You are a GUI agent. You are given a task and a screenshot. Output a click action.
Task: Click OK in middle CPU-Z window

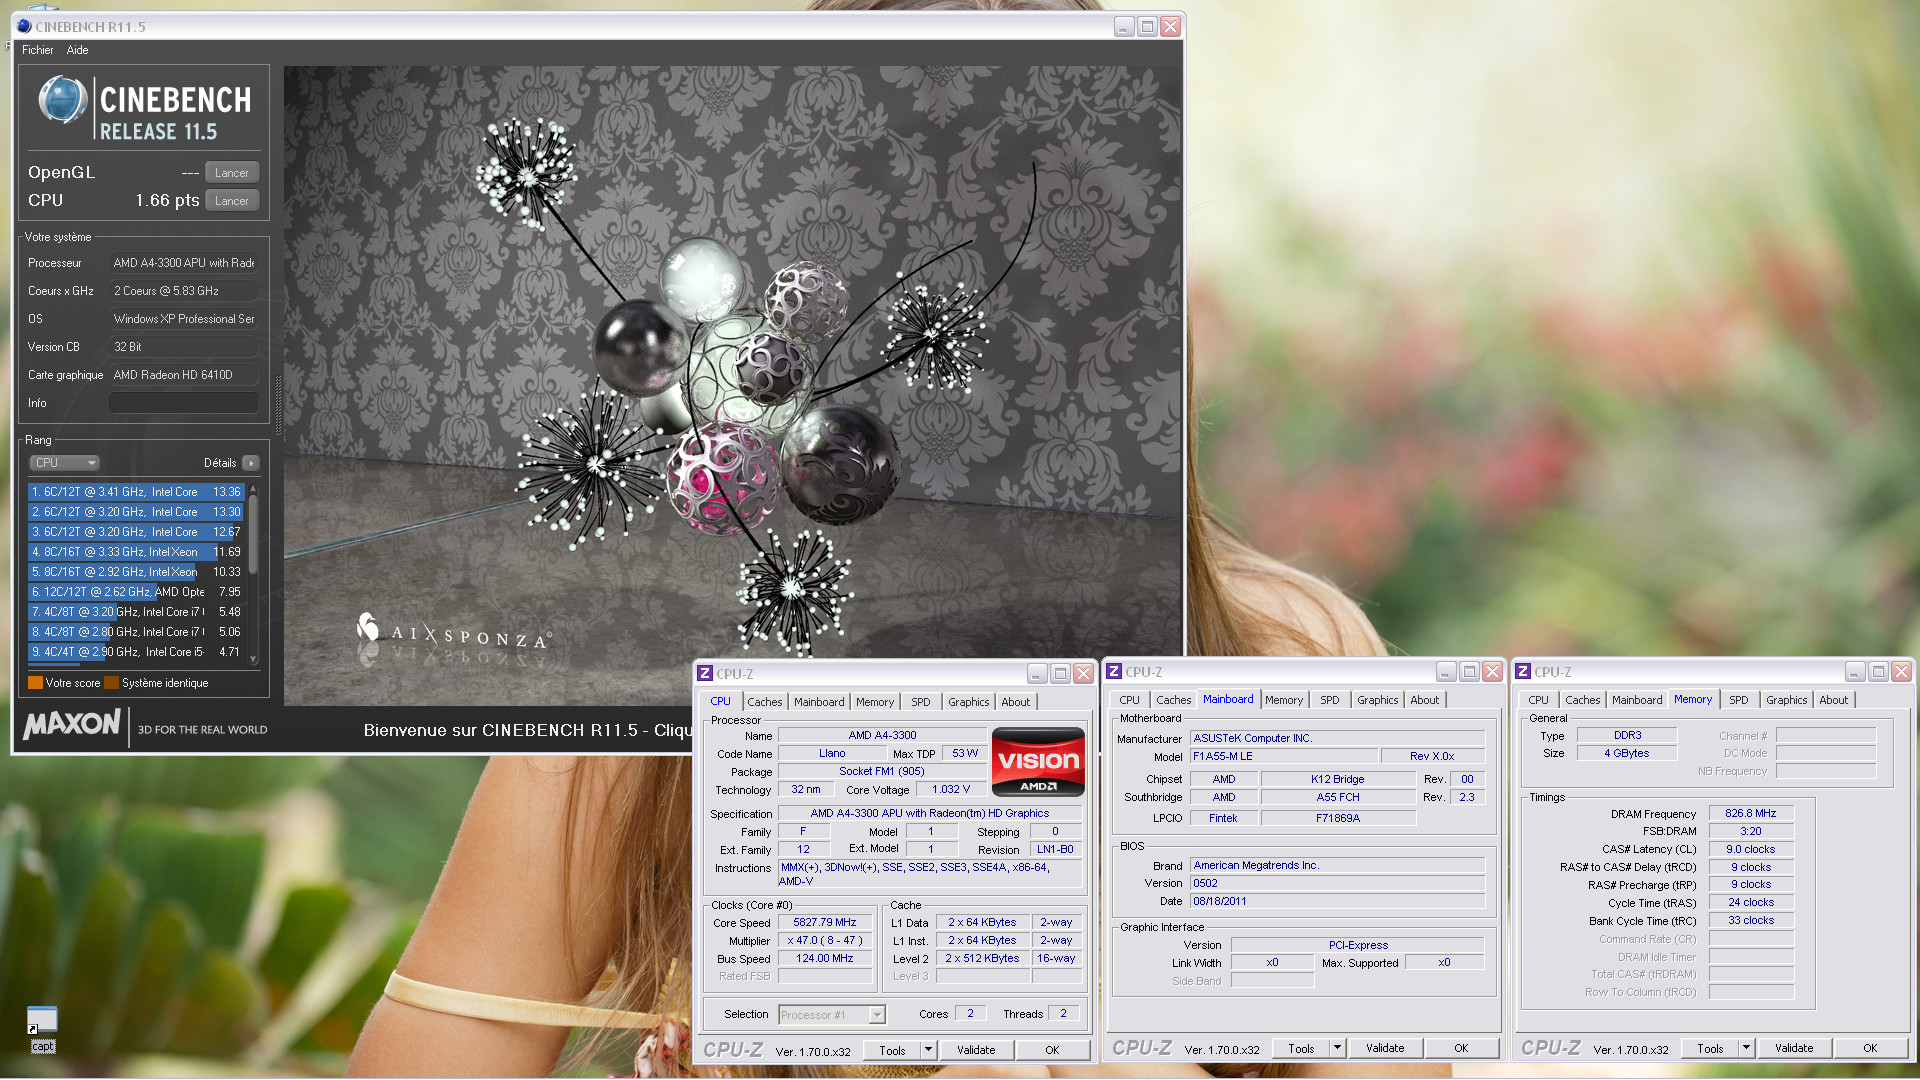tap(1461, 1048)
